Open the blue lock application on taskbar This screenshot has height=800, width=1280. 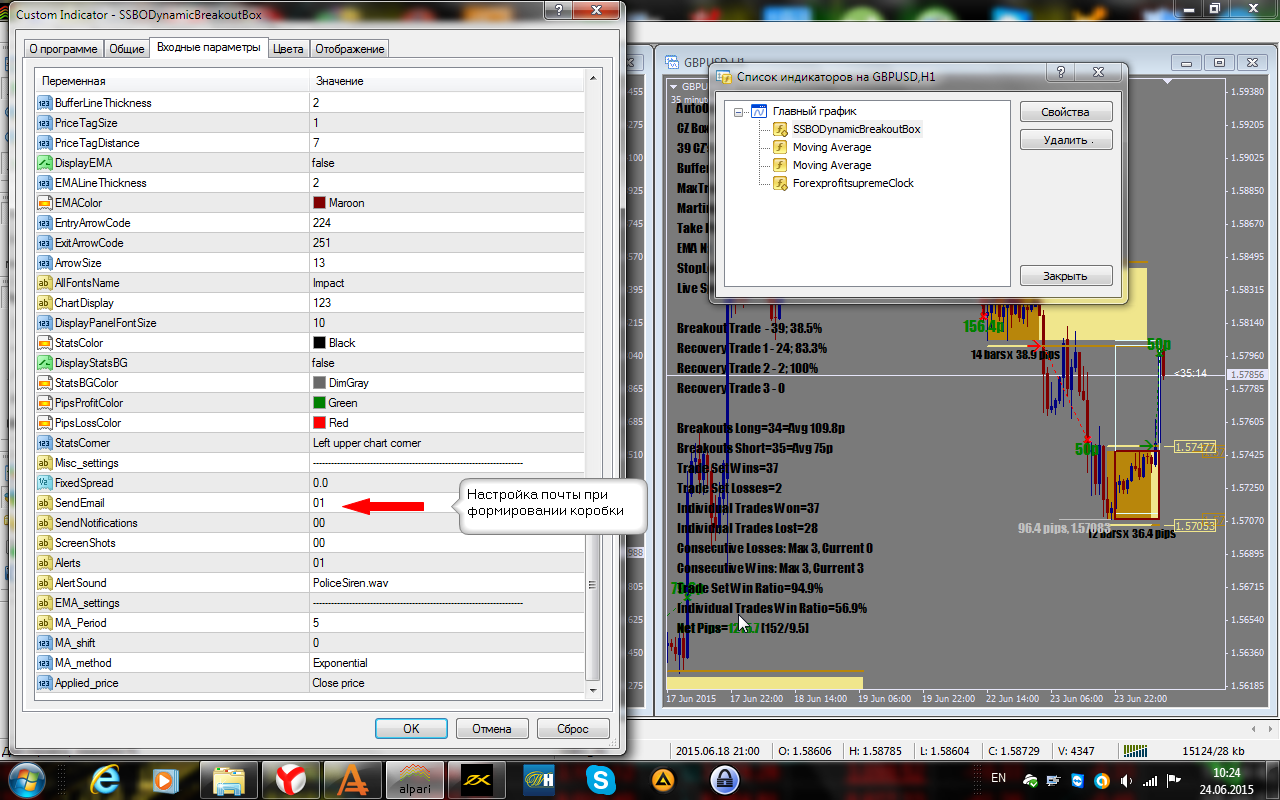[724, 779]
